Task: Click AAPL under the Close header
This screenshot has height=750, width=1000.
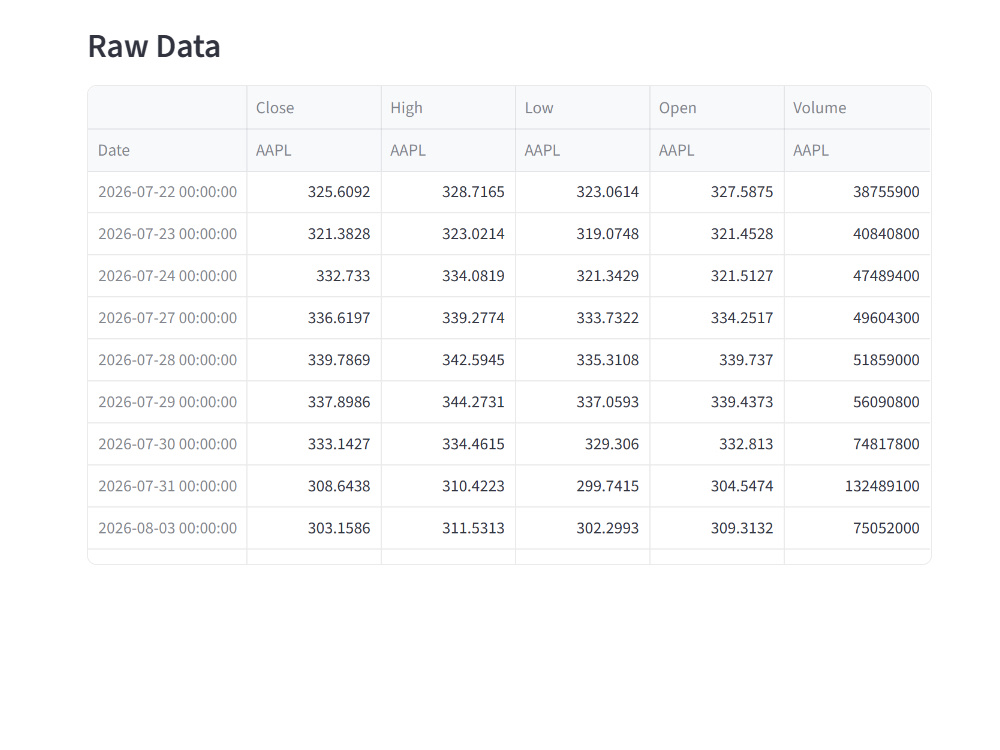Action: (x=314, y=151)
